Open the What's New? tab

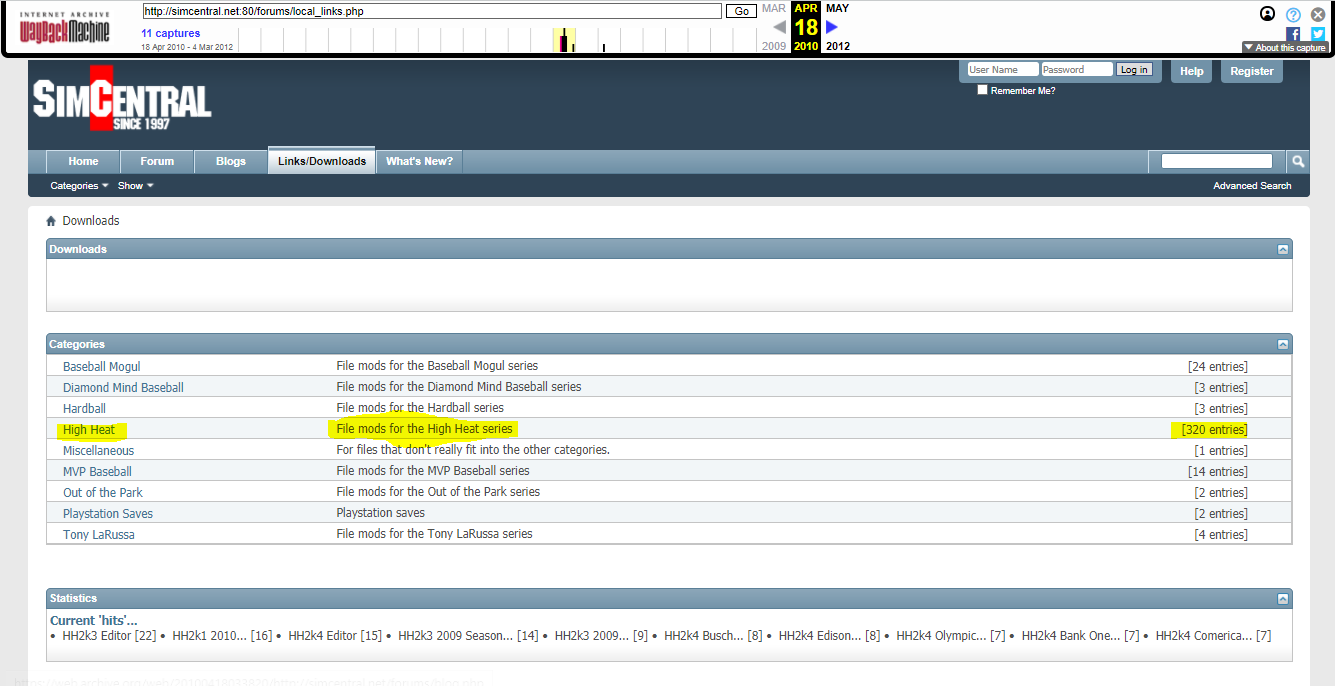(x=419, y=161)
